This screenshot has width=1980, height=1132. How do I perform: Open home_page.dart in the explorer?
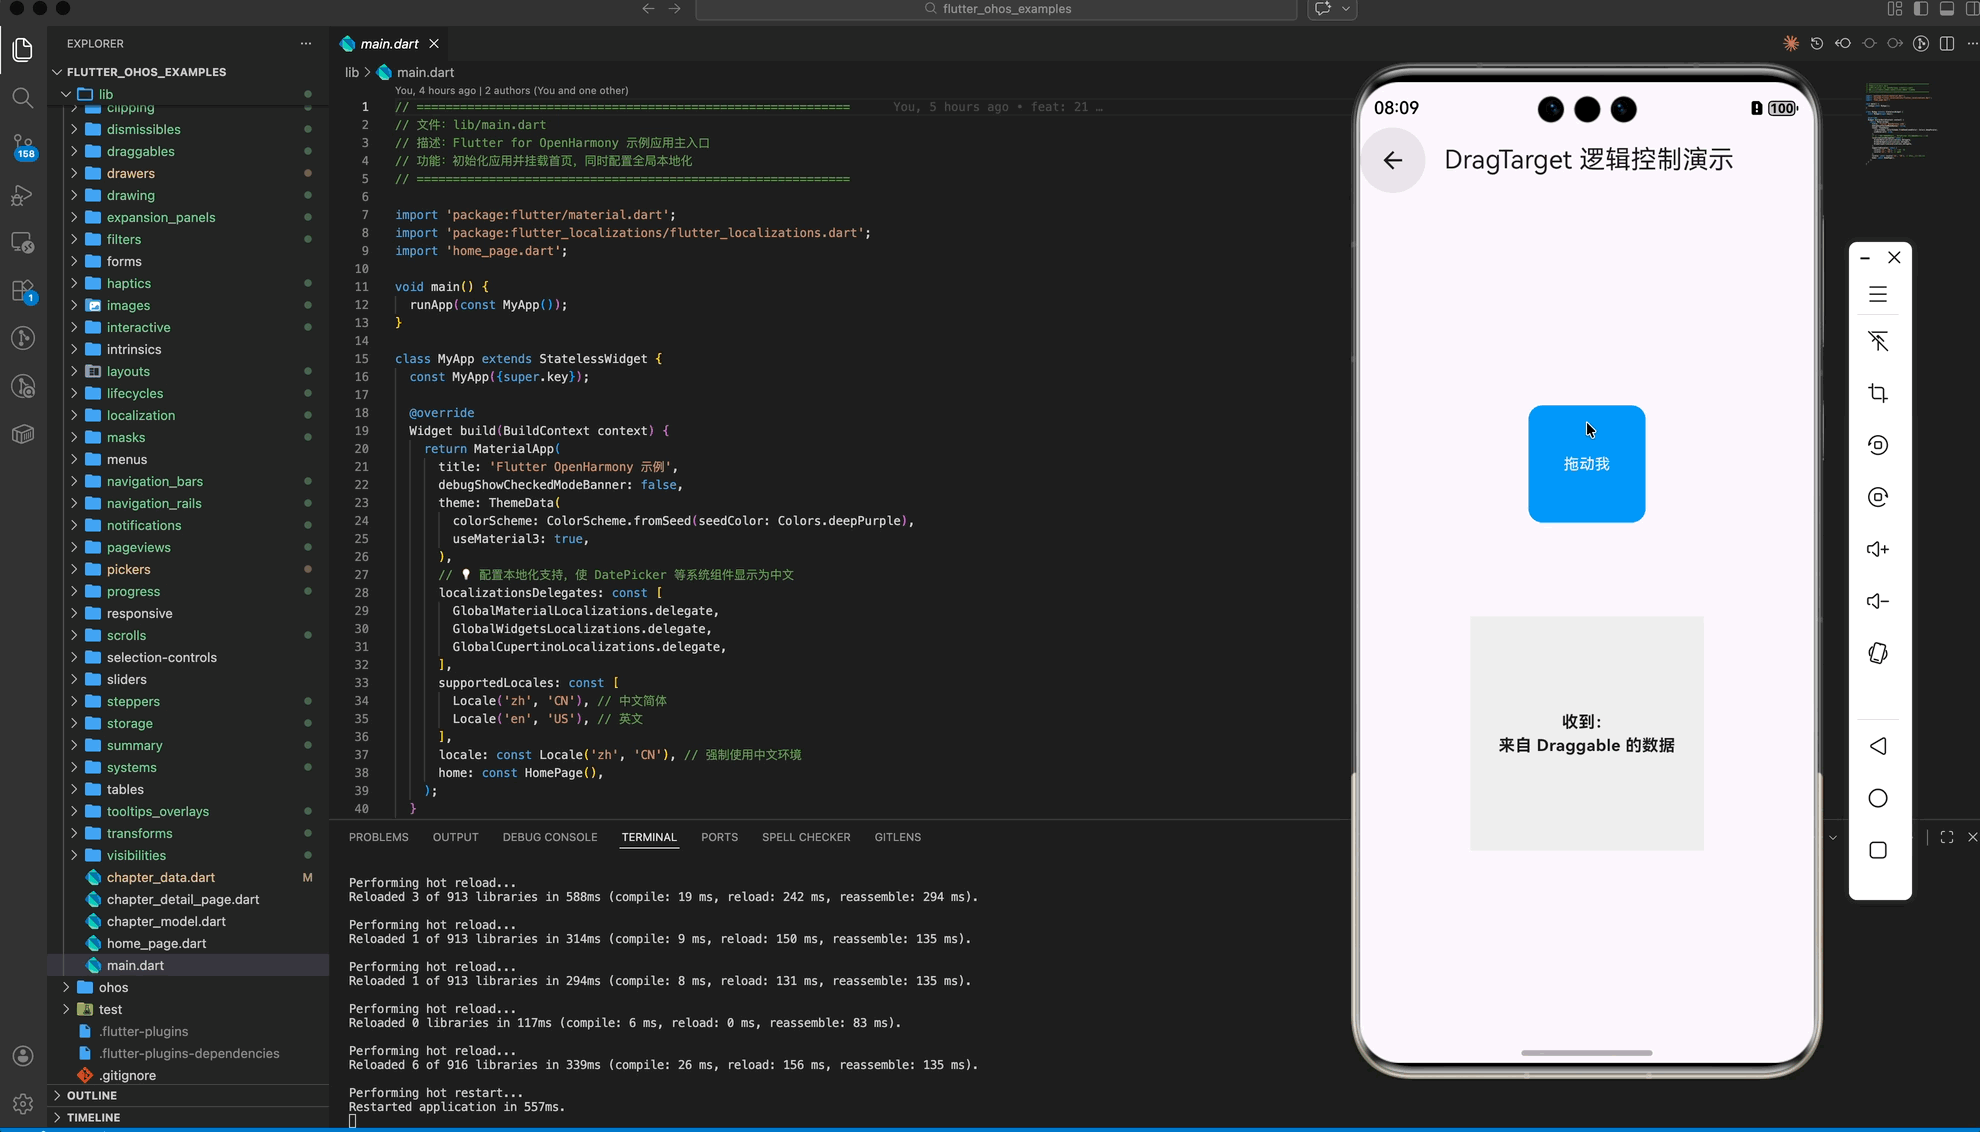(x=156, y=943)
